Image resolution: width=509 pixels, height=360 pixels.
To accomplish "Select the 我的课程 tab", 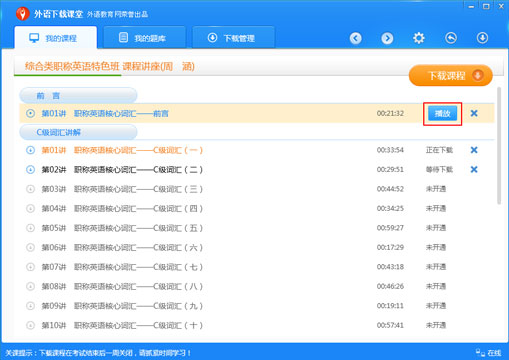I will tap(56, 38).
